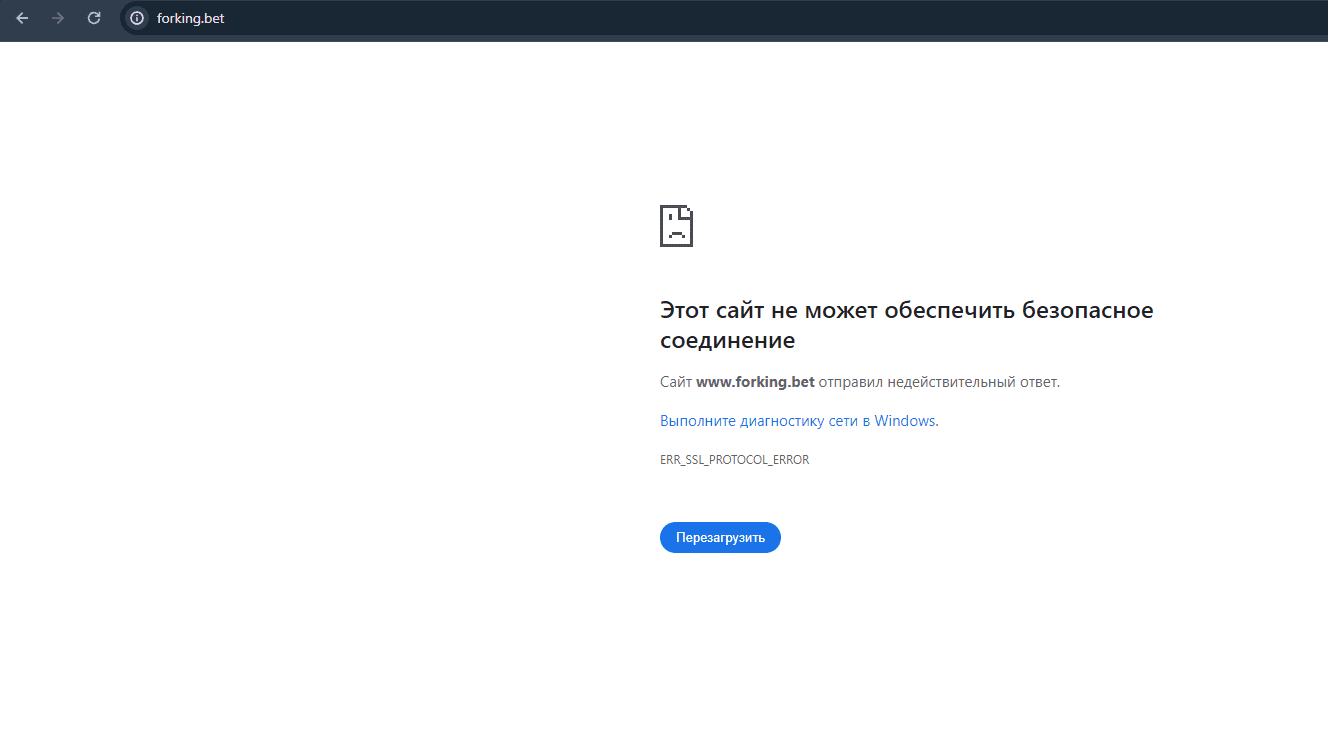This screenshot has width=1328, height=740.
Task: Click the heading Этот сайт не может обеспечить безопасное соединение
Action: (x=907, y=325)
